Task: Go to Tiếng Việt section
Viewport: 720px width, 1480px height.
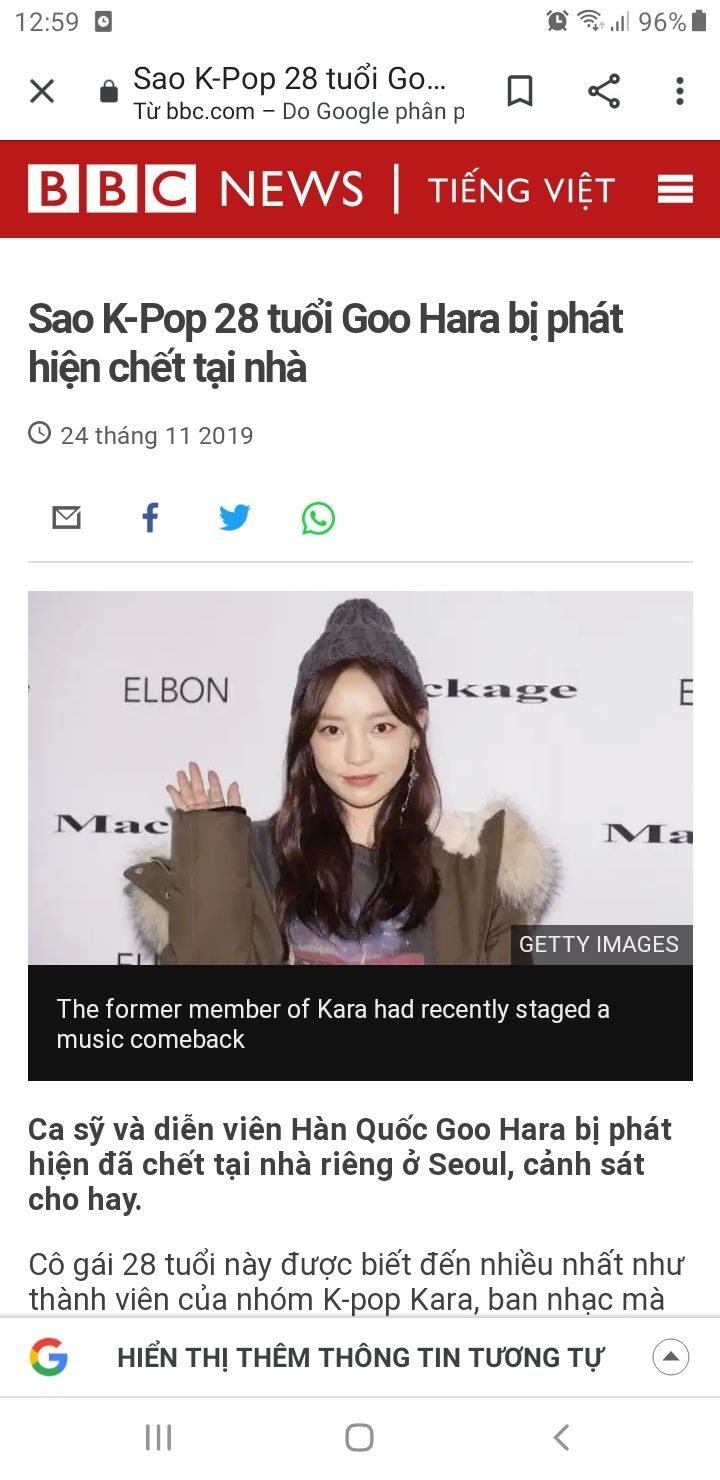Action: (521, 189)
